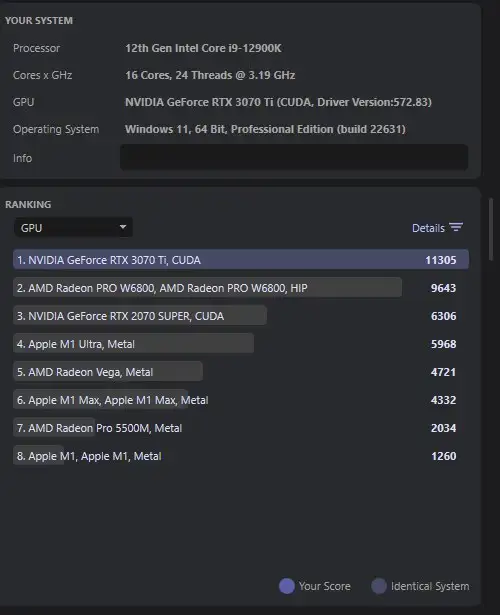500x615 pixels.
Task: Click the dropdown arrow of GPU selector
Action: pos(123,227)
